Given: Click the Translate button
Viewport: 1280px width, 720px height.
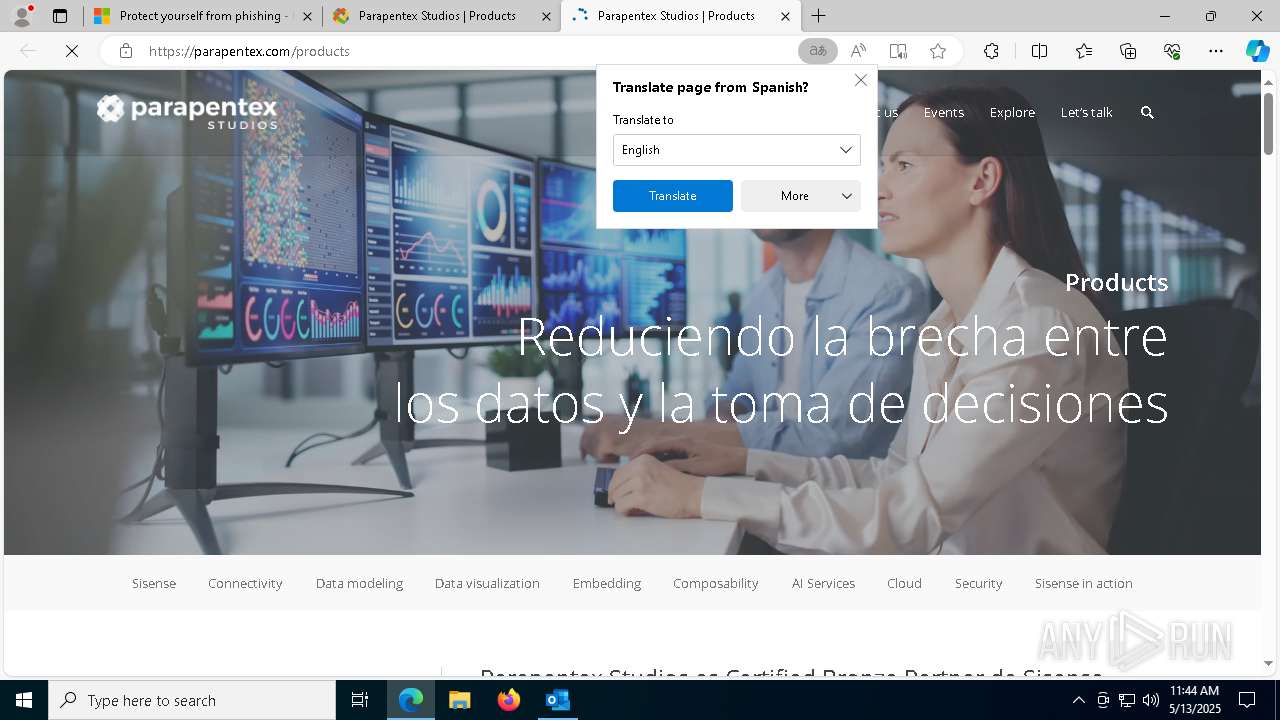Looking at the screenshot, I should coord(673,196).
